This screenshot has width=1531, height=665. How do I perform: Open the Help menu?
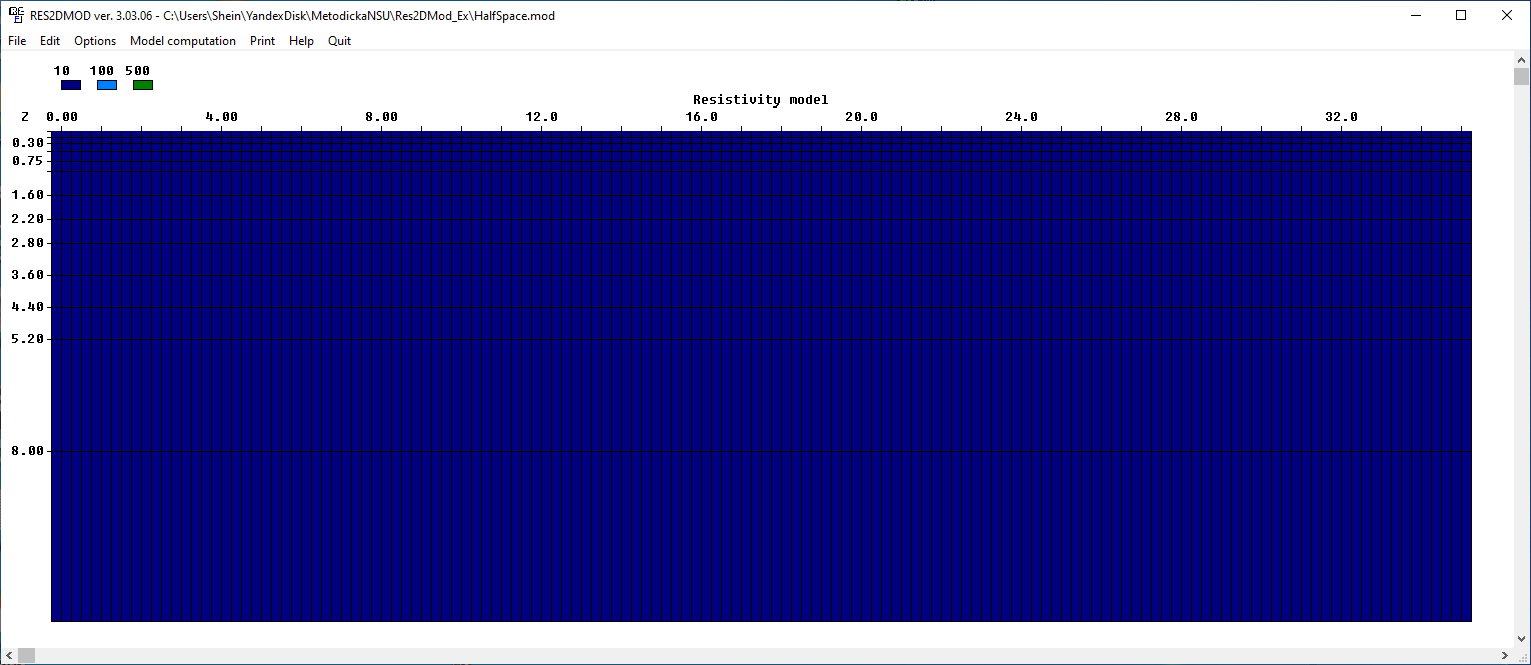[301, 41]
